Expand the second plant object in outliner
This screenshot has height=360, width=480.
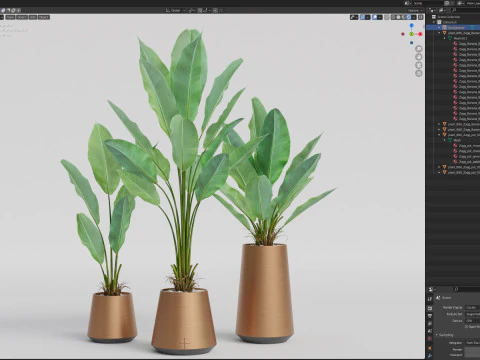point(439,124)
